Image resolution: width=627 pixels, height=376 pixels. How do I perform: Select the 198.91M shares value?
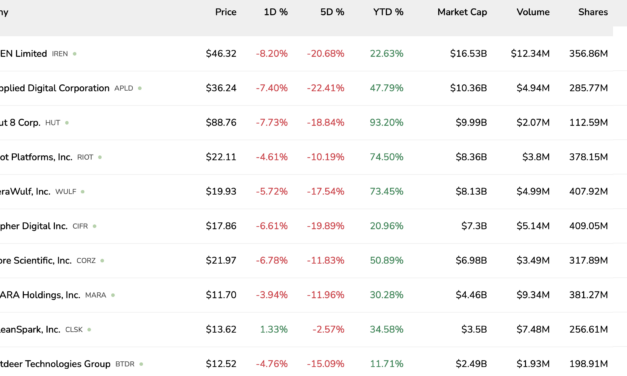(x=589, y=364)
